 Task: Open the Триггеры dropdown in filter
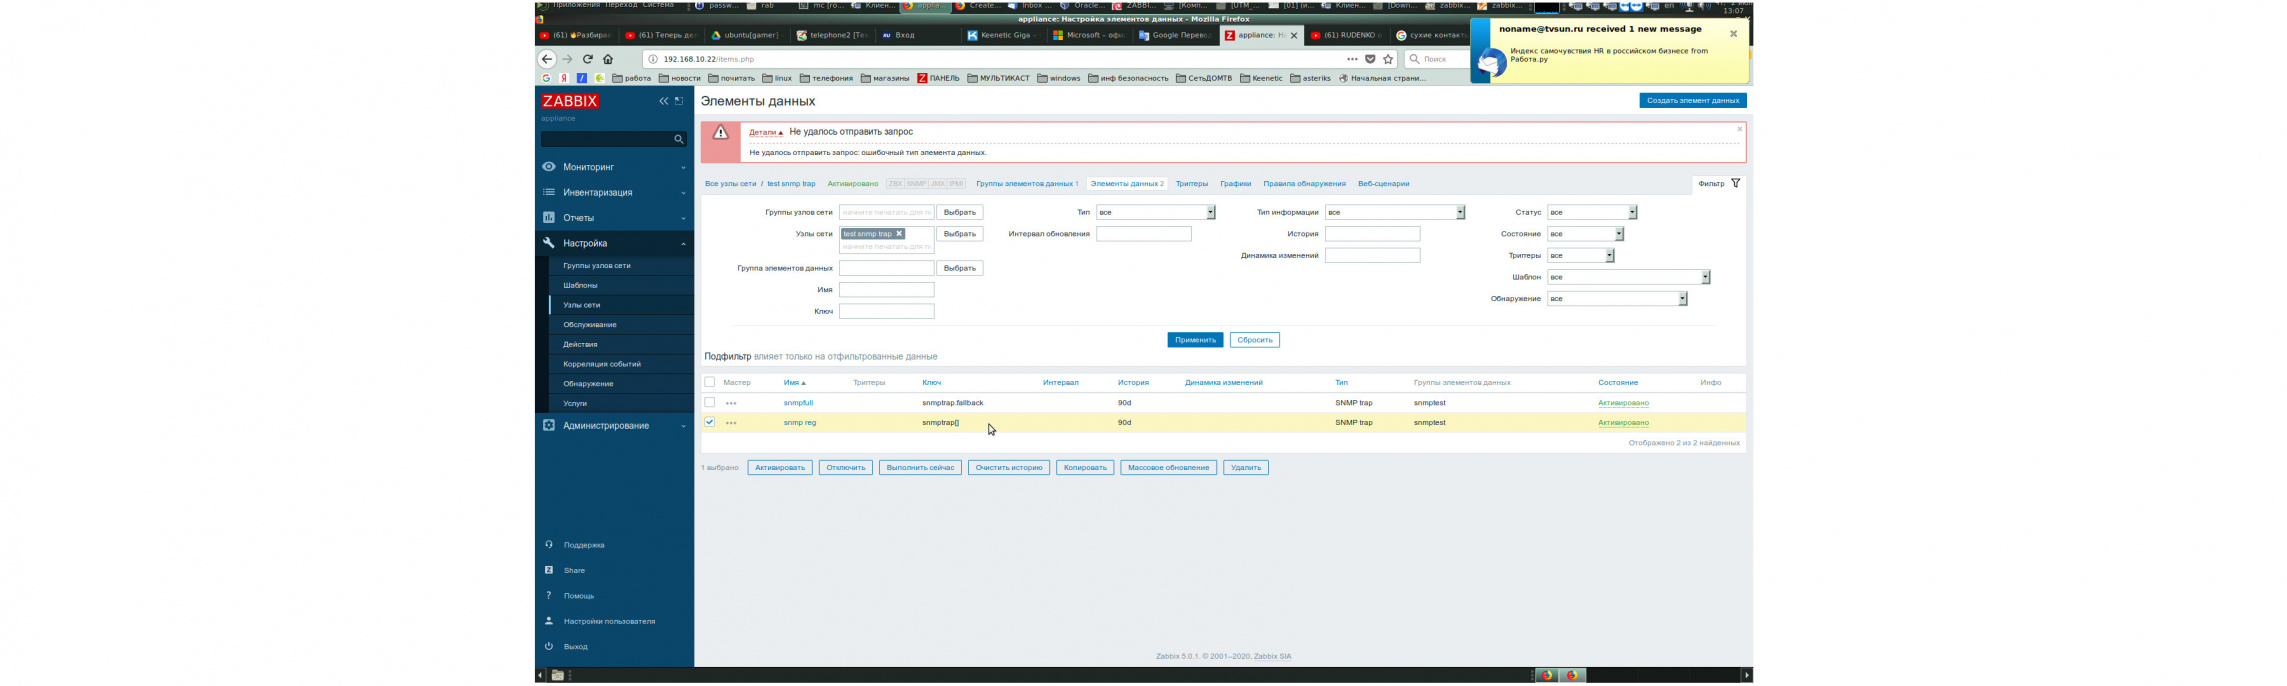pos(1580,255)
